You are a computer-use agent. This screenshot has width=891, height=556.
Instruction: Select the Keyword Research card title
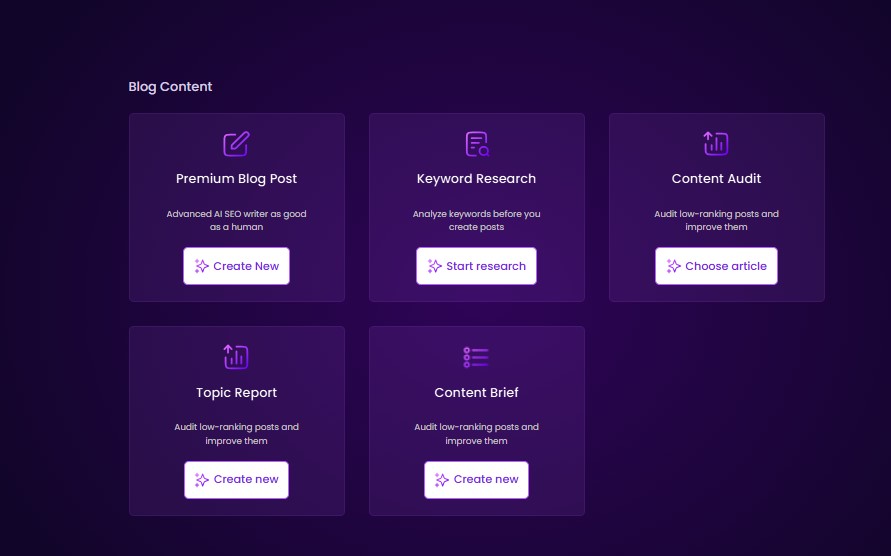(x=476, y=179)
